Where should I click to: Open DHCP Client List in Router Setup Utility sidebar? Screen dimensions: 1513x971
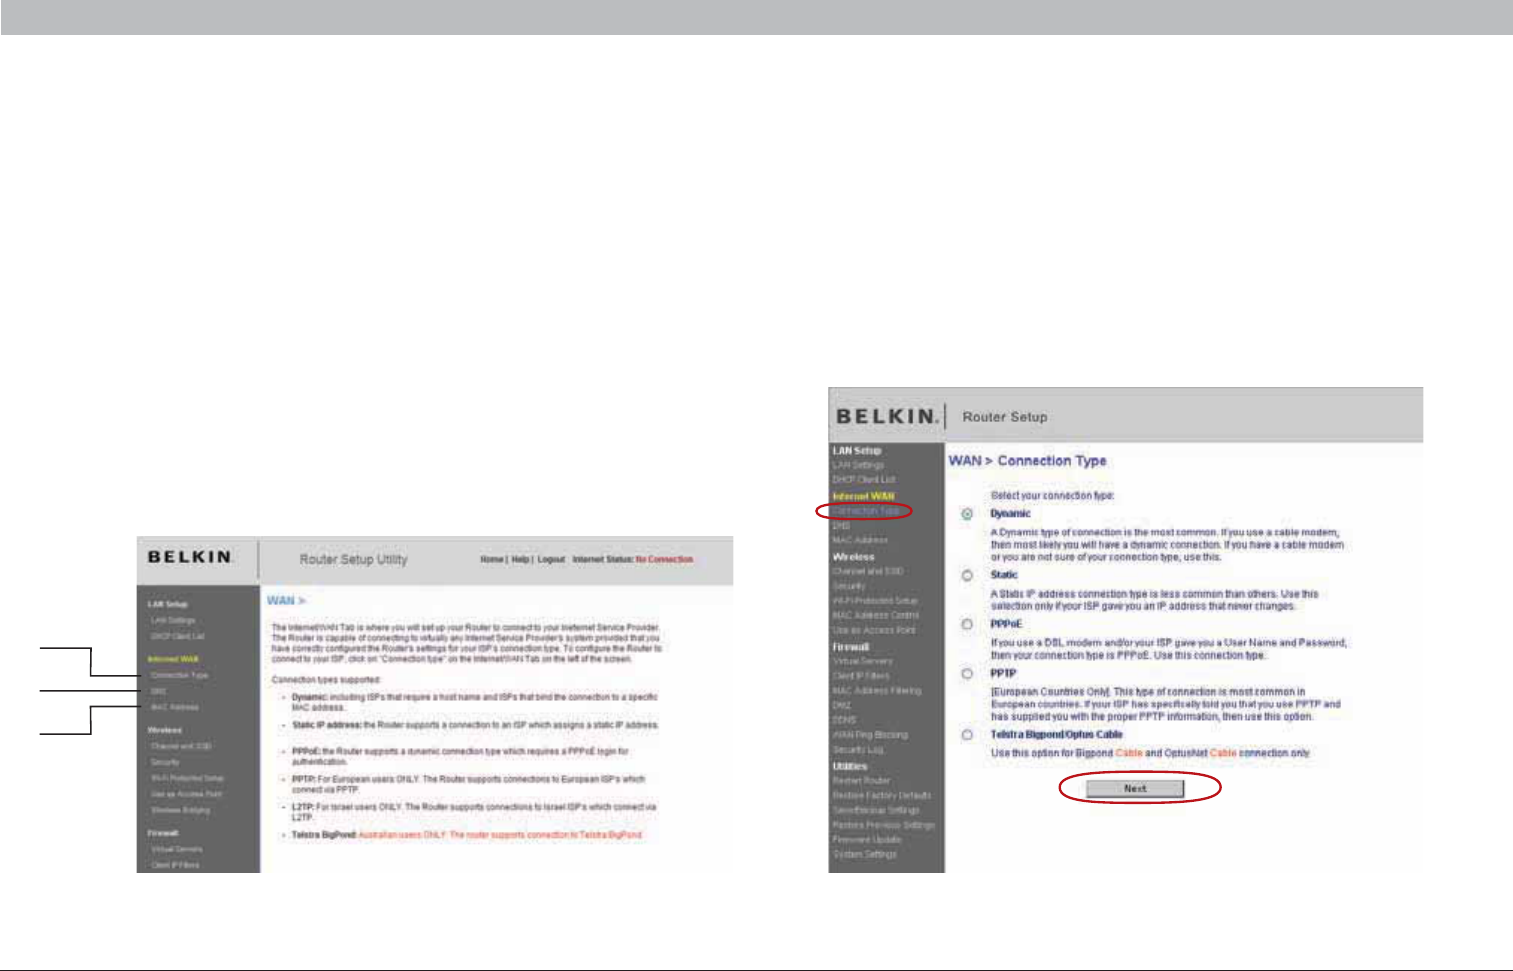[178, 636]
